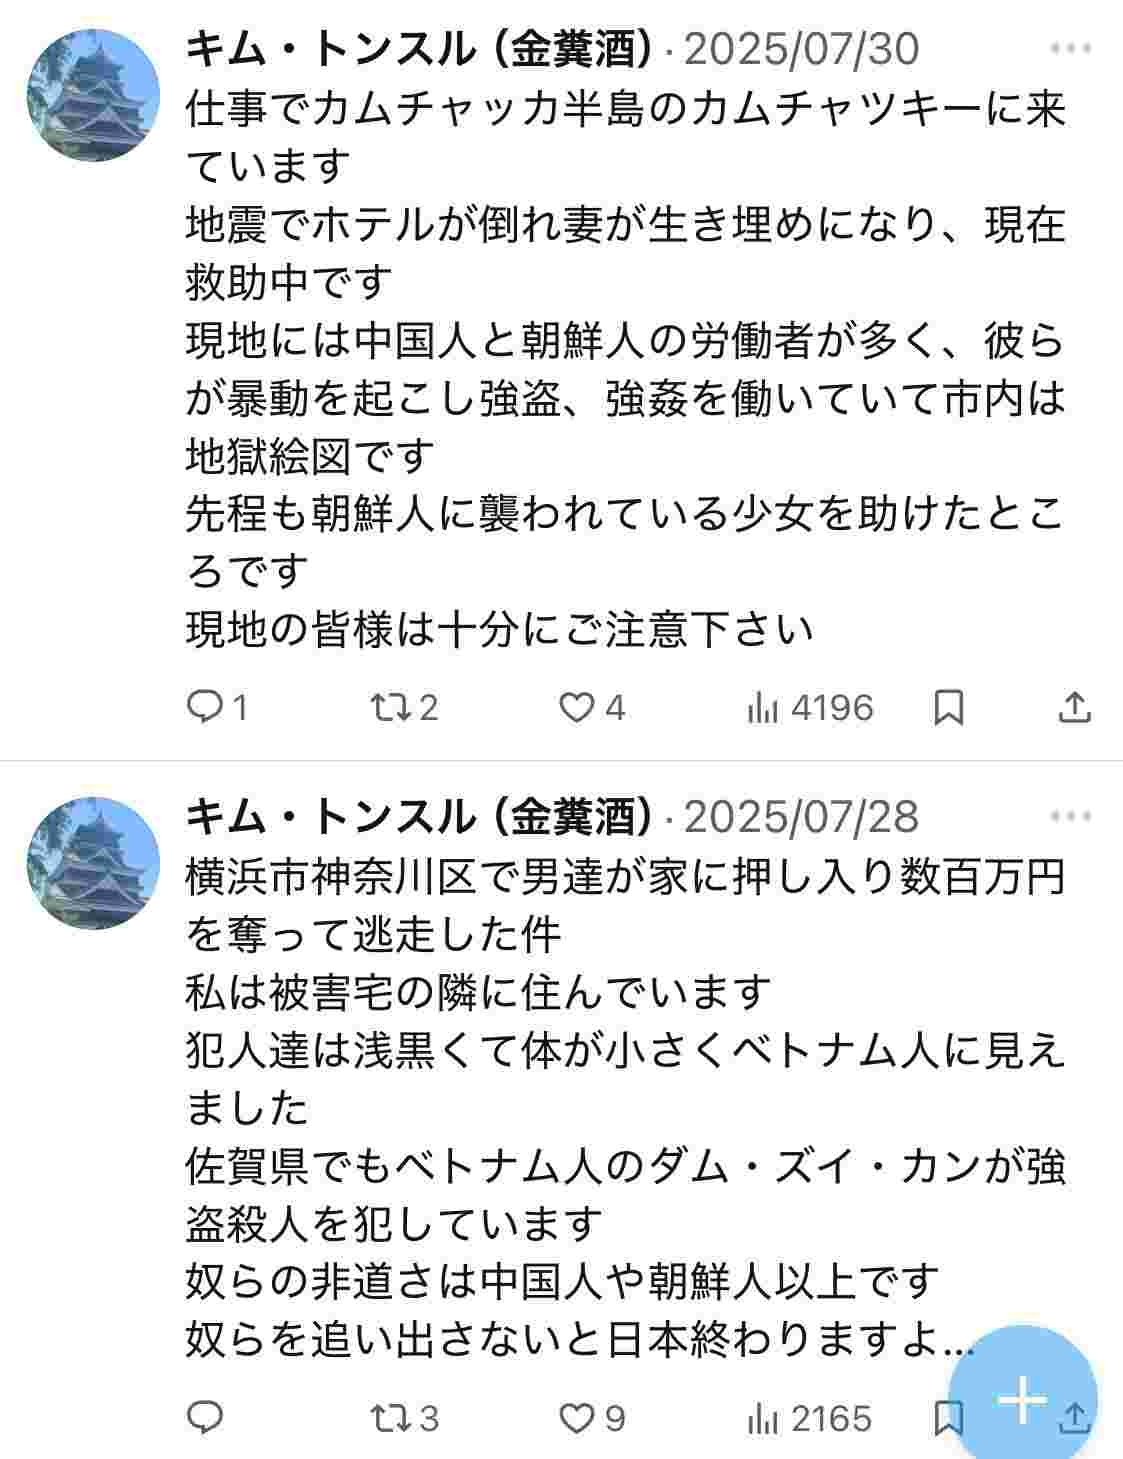Repost the 2025/07/28 post

(385, 1417)
